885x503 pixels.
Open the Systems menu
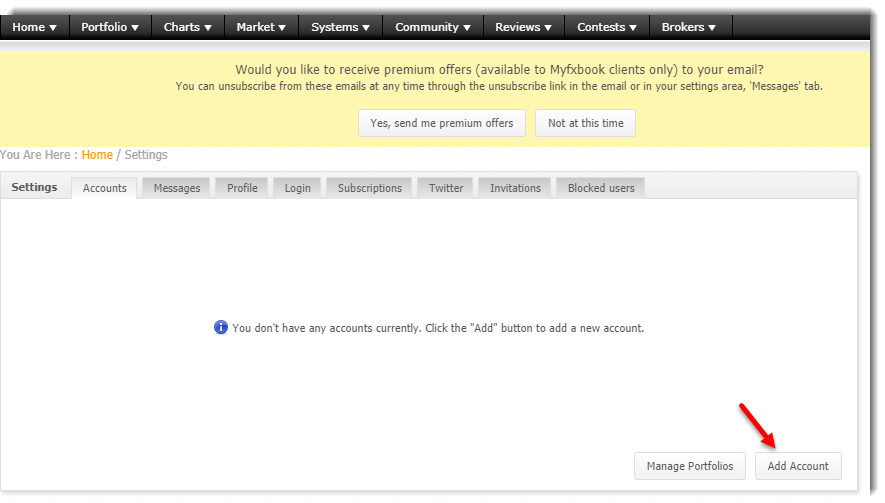pyautogui.click(x=340, y=27)
